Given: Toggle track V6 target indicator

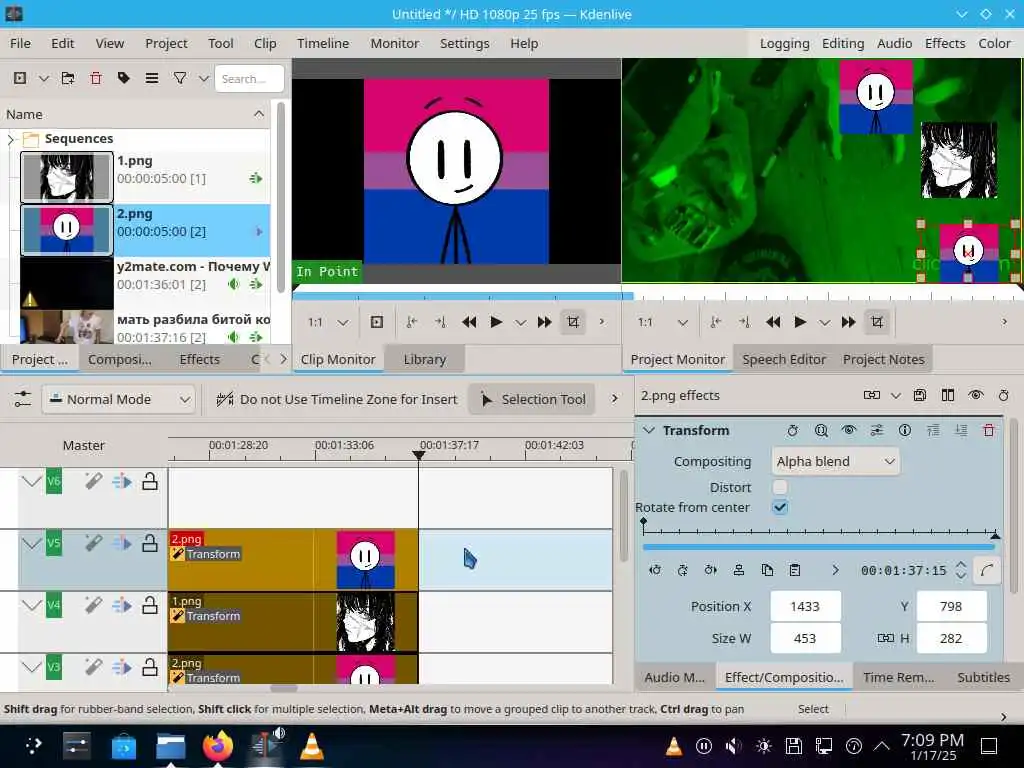Looking at the screenshot, I should coord(54,481).
